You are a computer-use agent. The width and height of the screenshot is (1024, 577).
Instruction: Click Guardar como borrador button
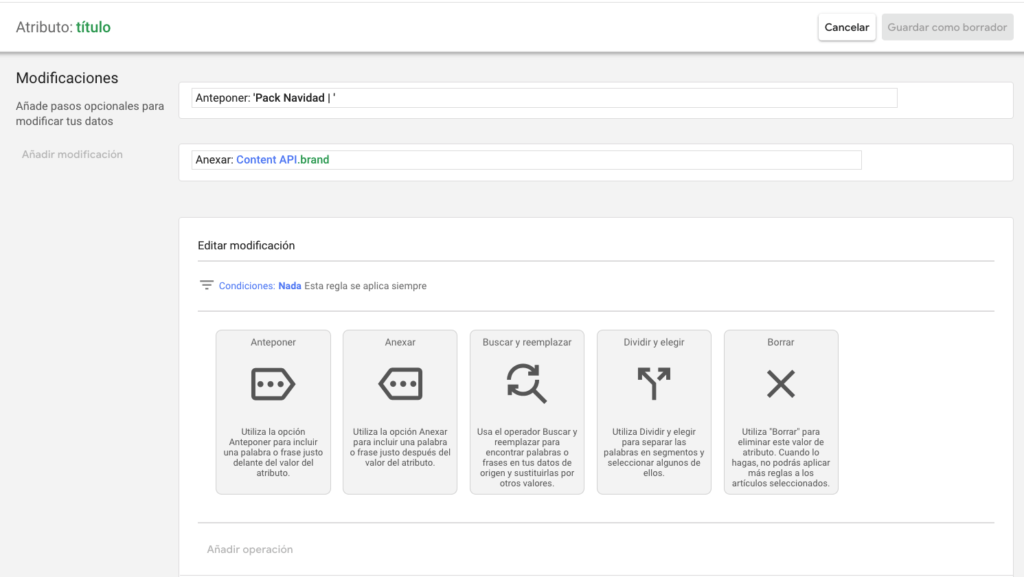click(x=947, y=27)
